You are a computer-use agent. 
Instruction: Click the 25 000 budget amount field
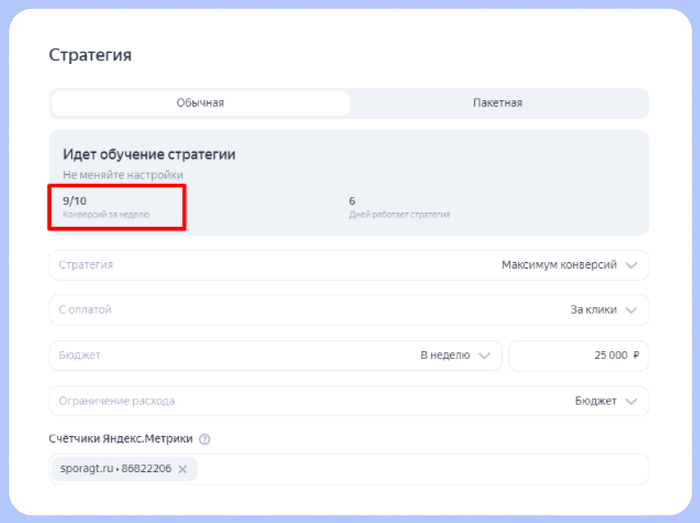pos(578,355)
